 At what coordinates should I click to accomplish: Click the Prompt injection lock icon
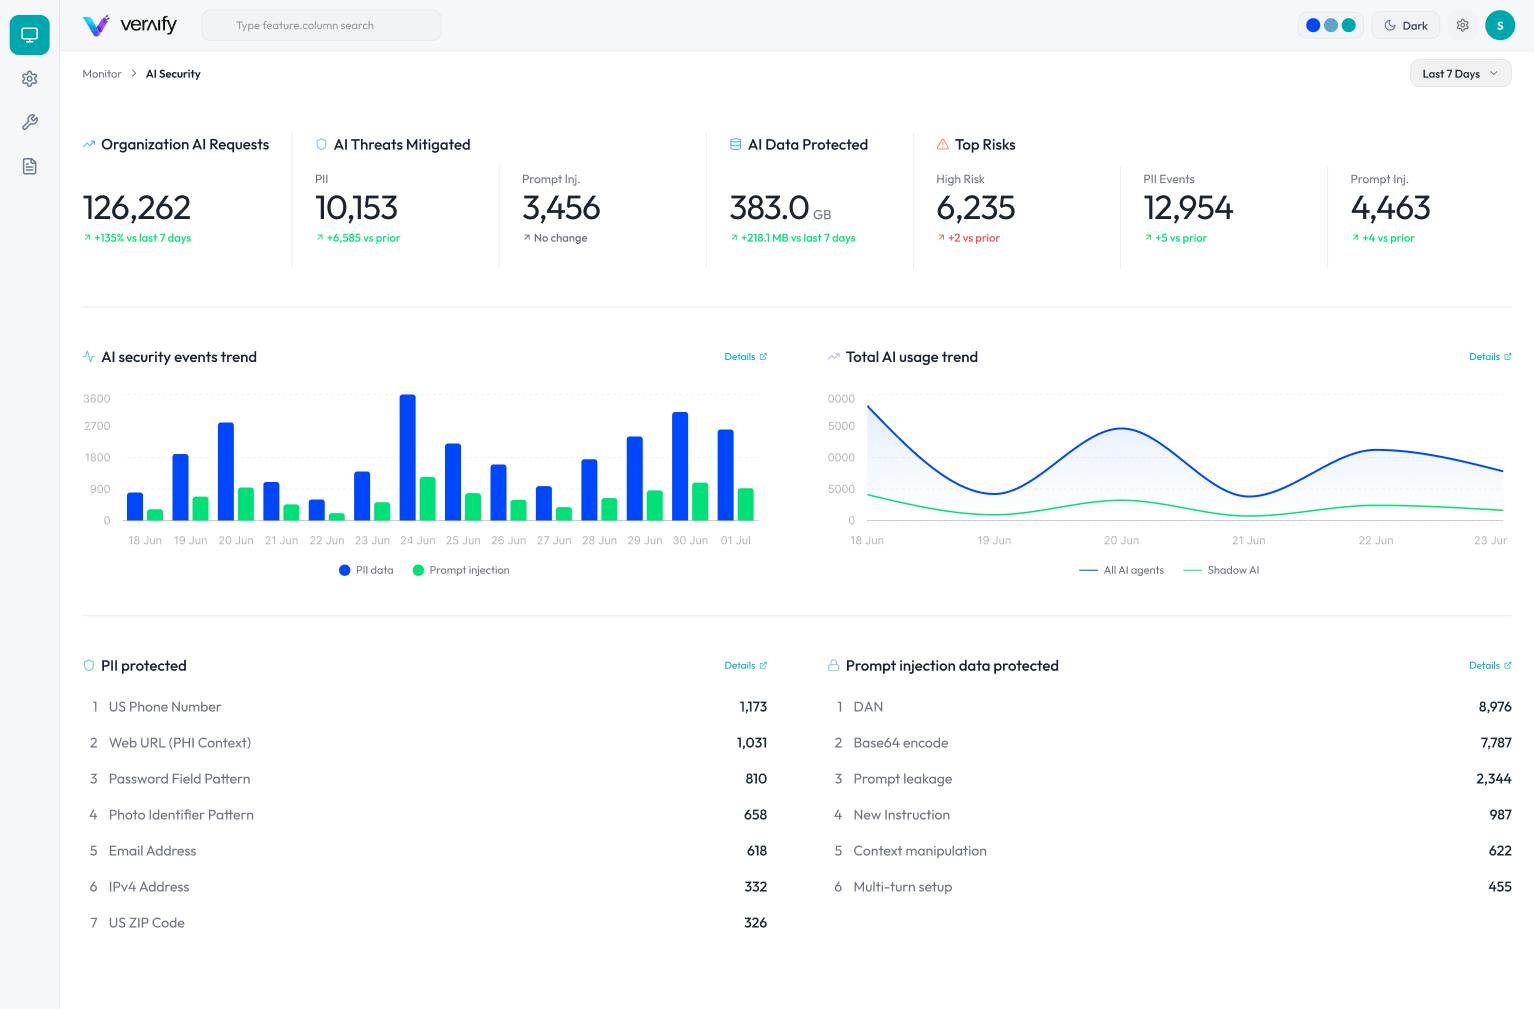pos(834,665)
